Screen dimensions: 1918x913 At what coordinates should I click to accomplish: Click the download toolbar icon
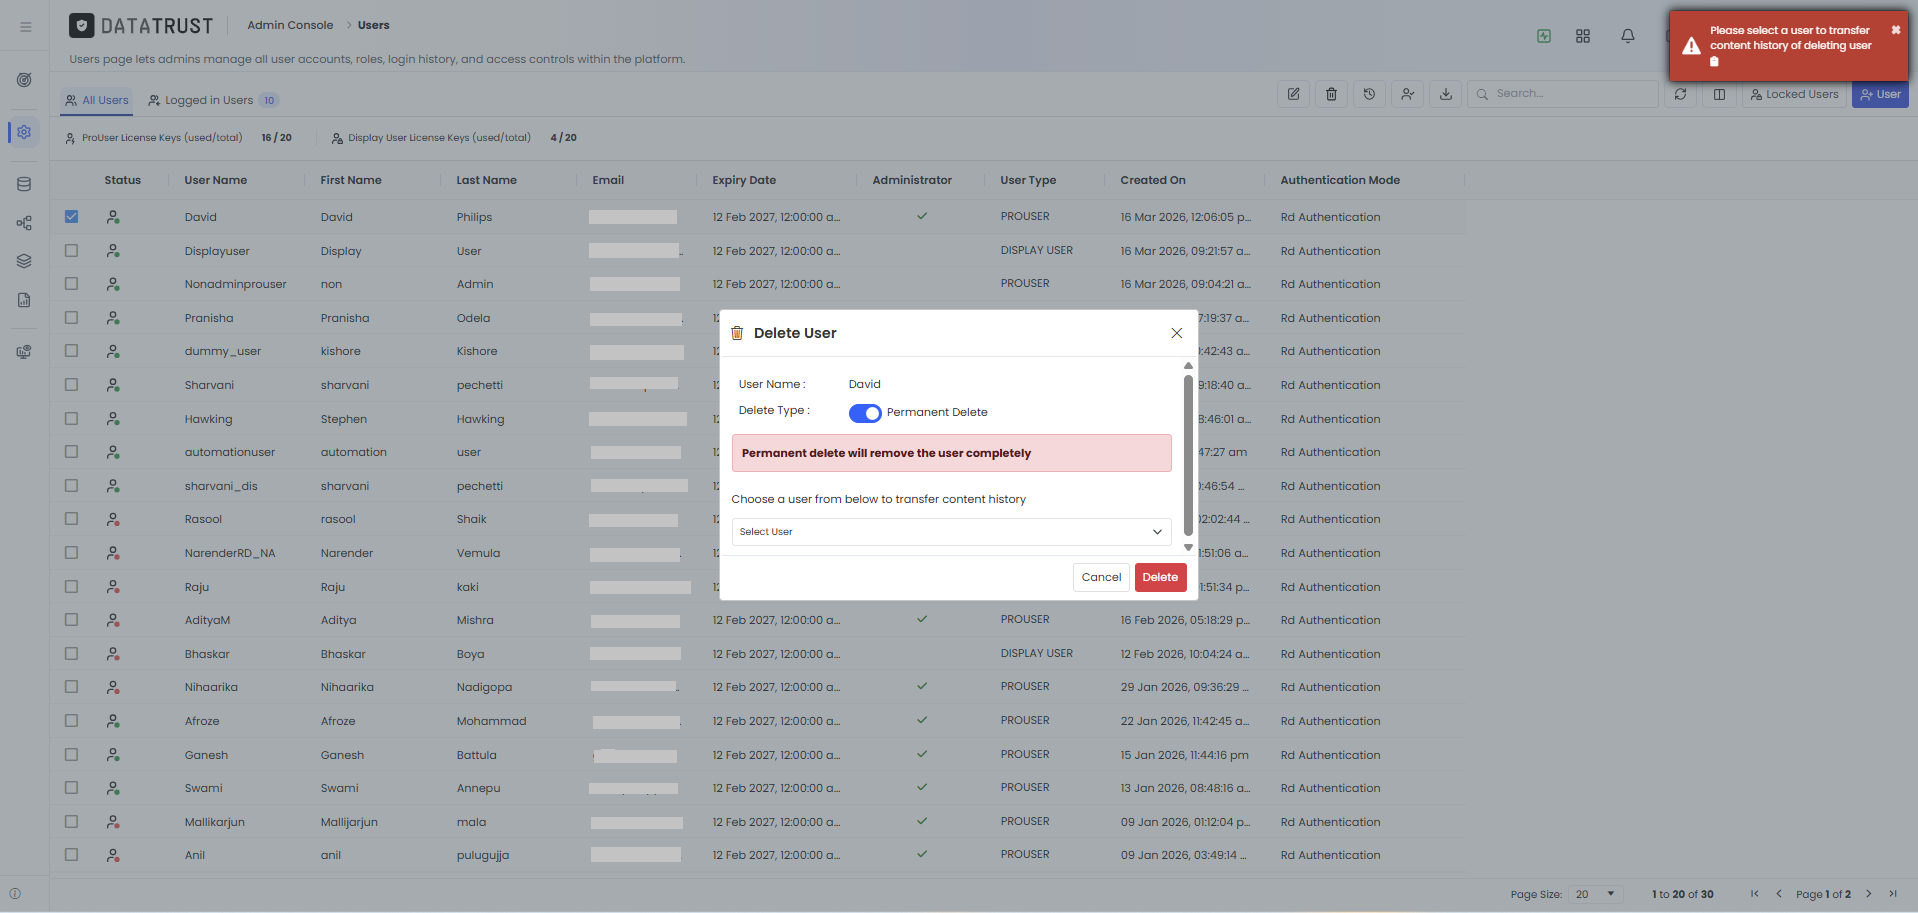pos(1445,94)
